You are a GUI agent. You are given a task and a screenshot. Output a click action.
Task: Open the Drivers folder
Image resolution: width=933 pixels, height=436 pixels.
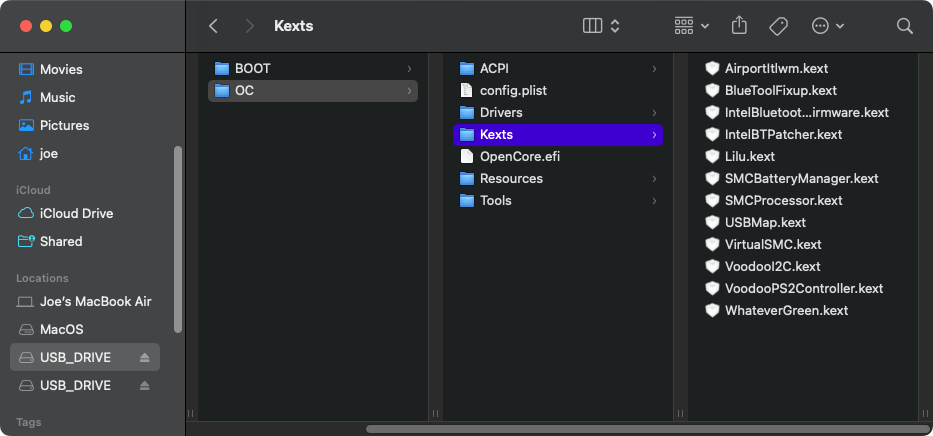tap(558, 112)
